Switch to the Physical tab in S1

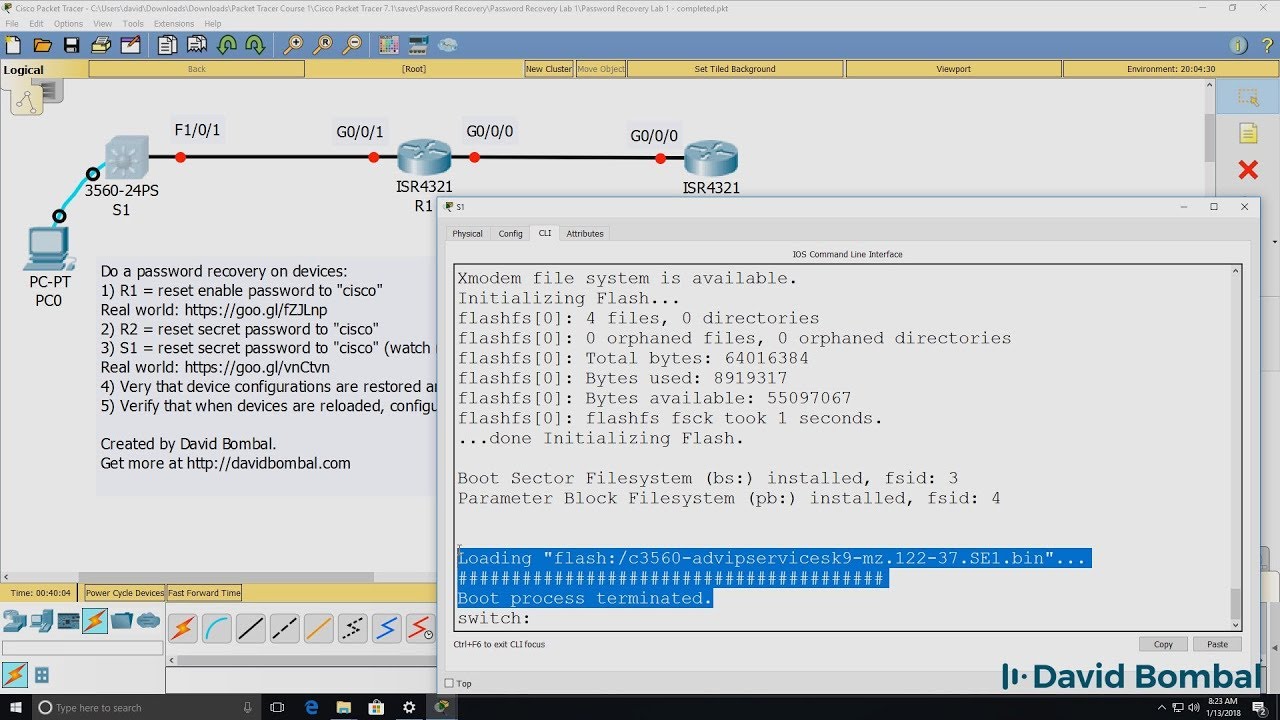click(467, 233)
